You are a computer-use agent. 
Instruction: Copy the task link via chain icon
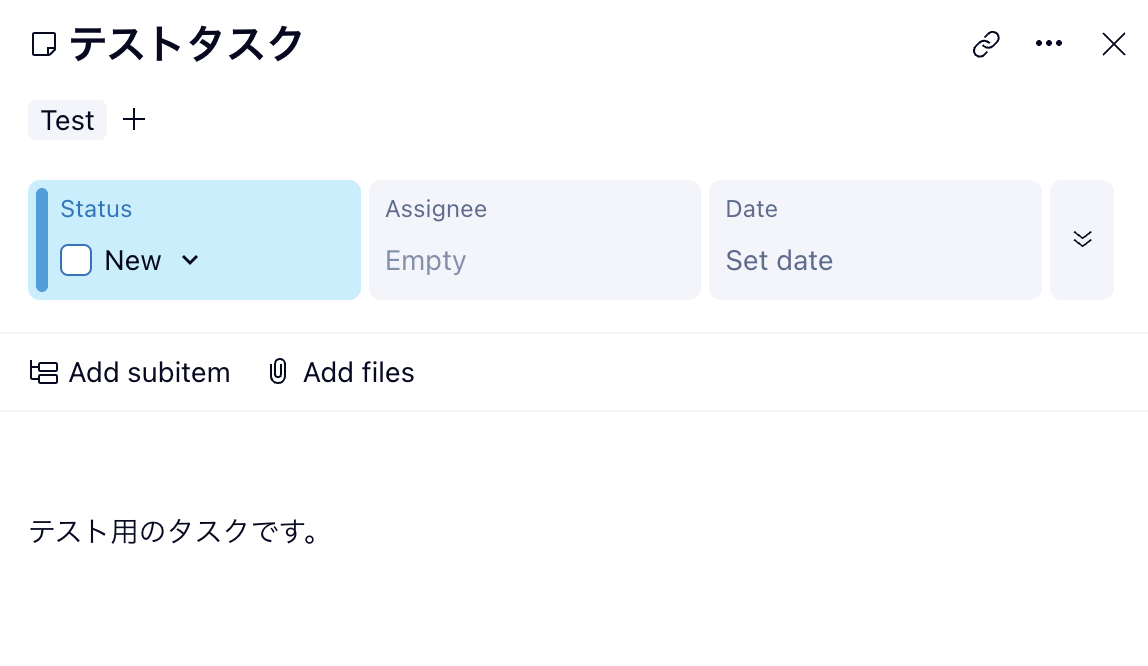pos(986,44)
